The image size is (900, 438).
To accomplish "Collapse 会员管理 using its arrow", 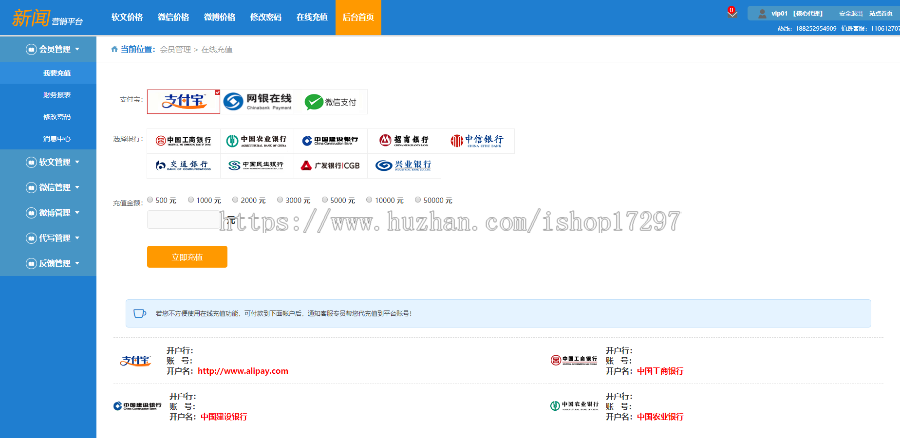I will pos(77,49).
